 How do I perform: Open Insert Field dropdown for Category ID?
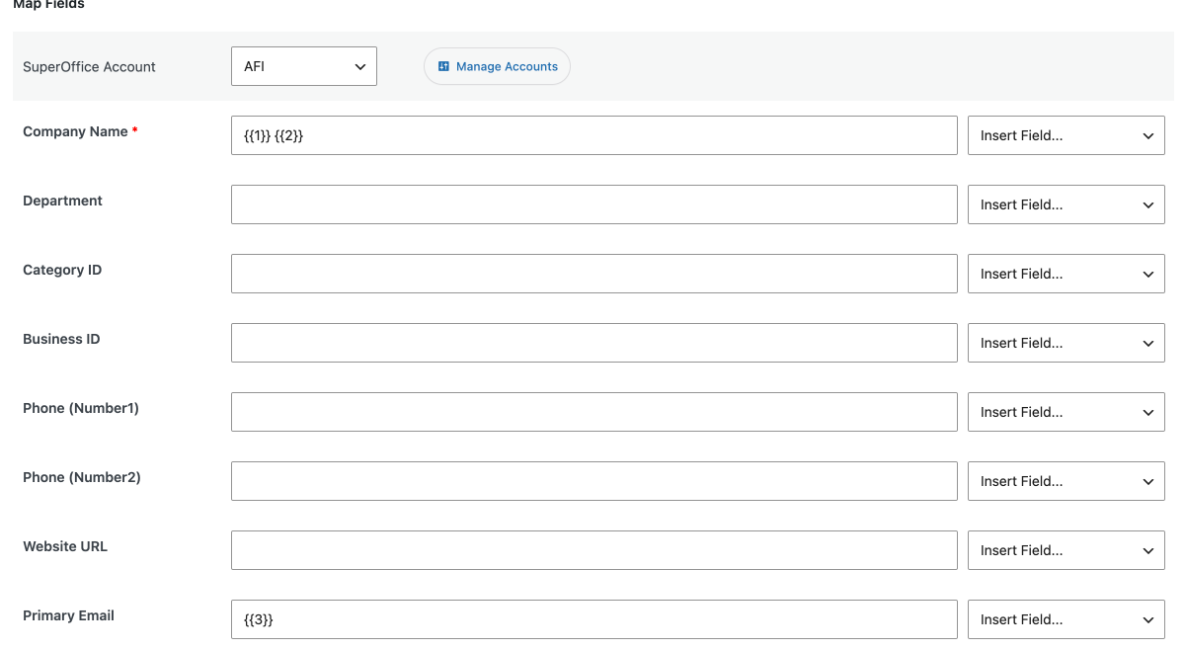coord(1066,274)
